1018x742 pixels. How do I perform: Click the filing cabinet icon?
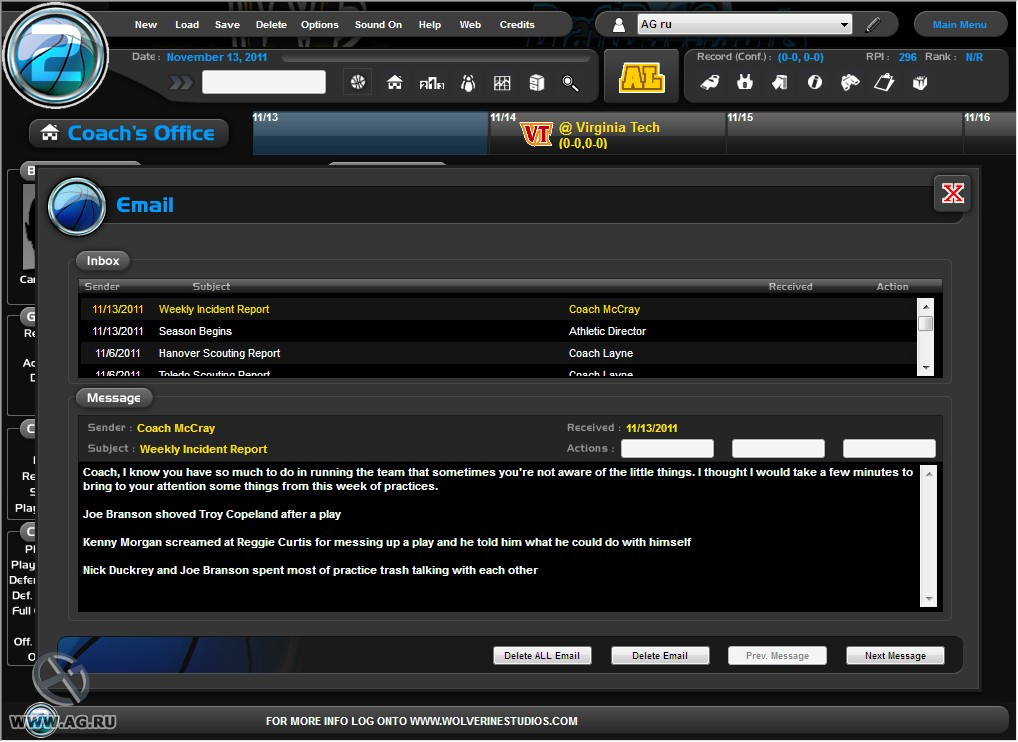536,82
